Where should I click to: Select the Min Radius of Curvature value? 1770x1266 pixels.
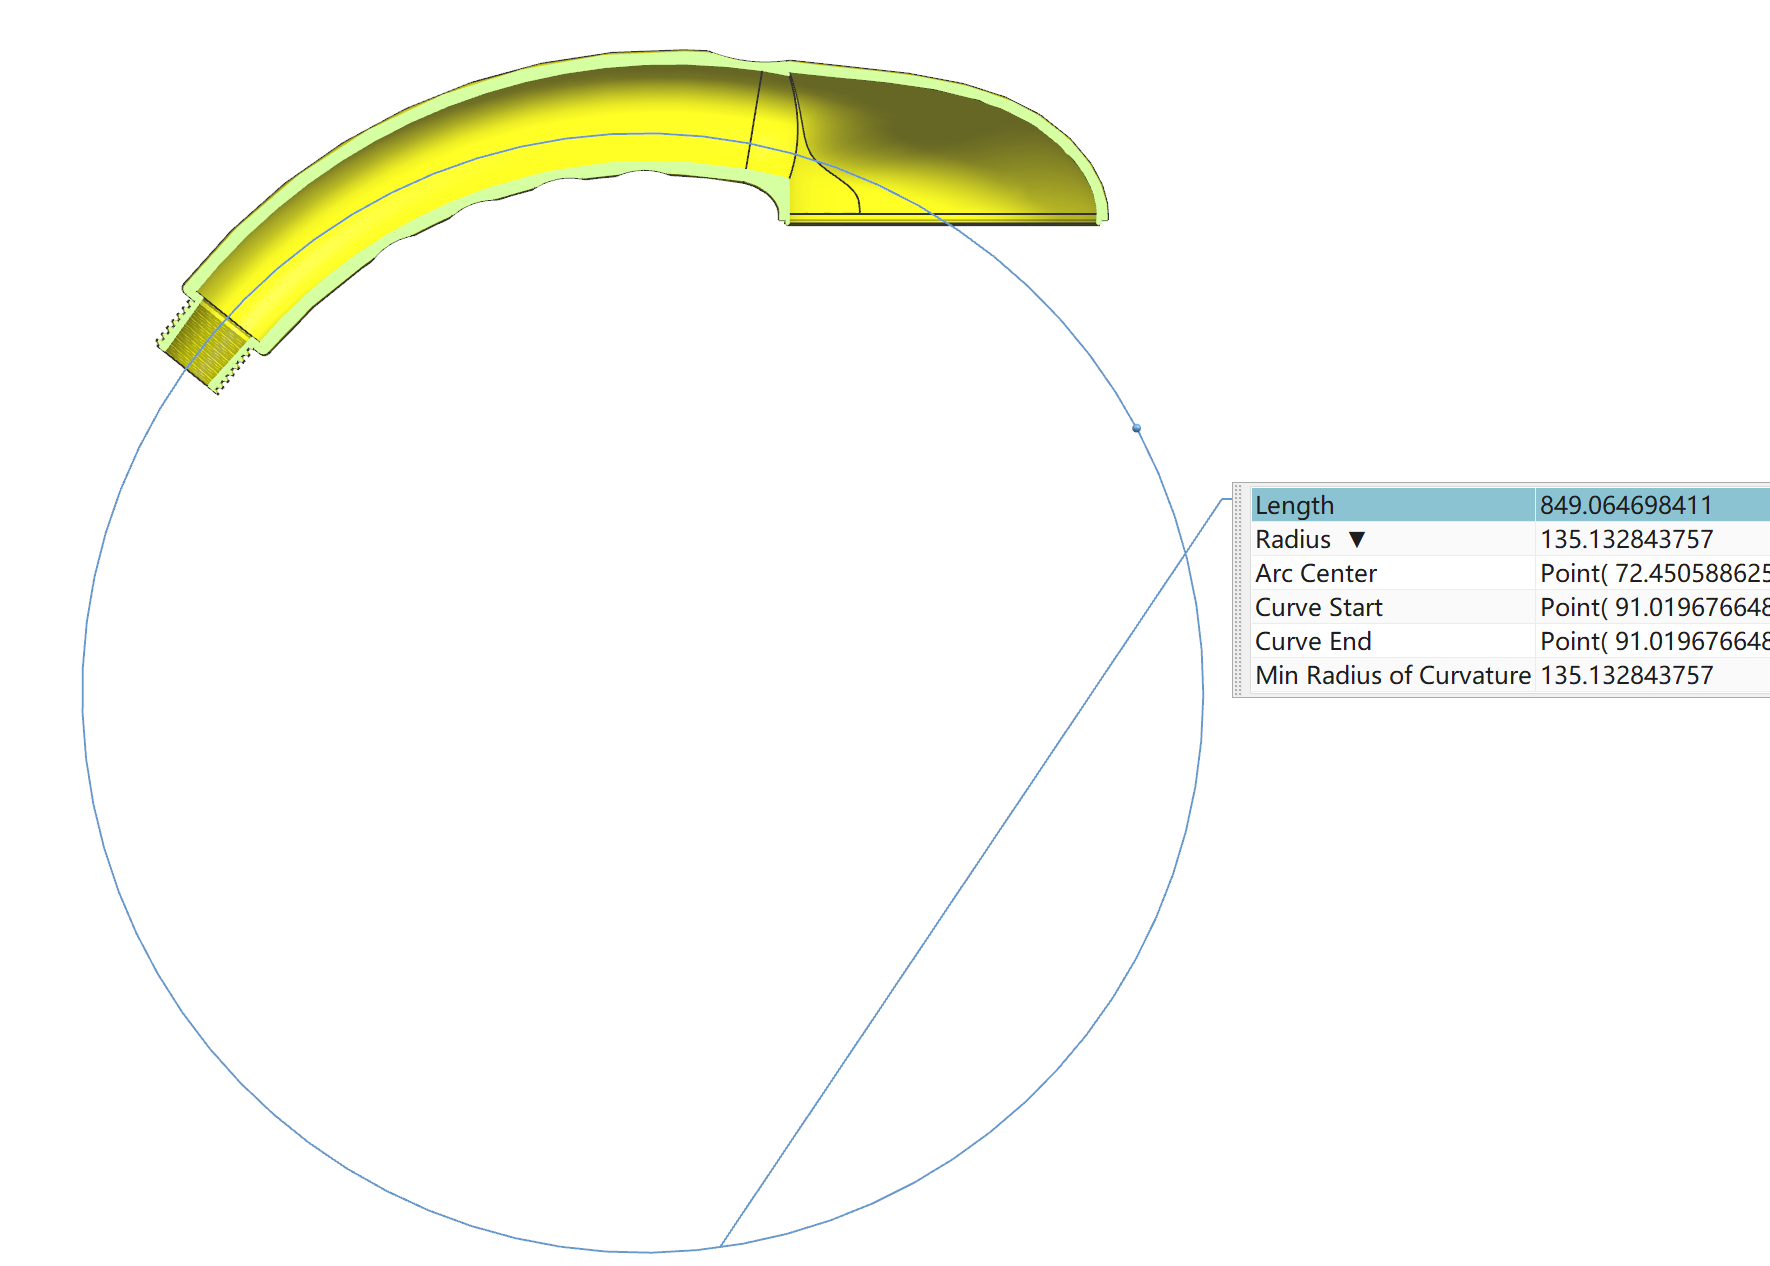pos(1626,675)
